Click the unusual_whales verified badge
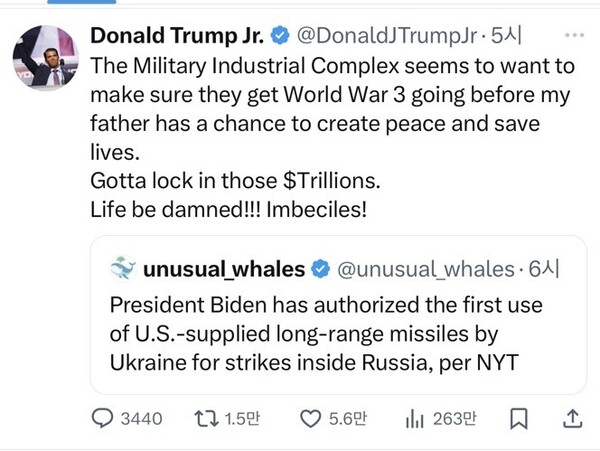This screenshot has height=451, width=600. (320, 269)
